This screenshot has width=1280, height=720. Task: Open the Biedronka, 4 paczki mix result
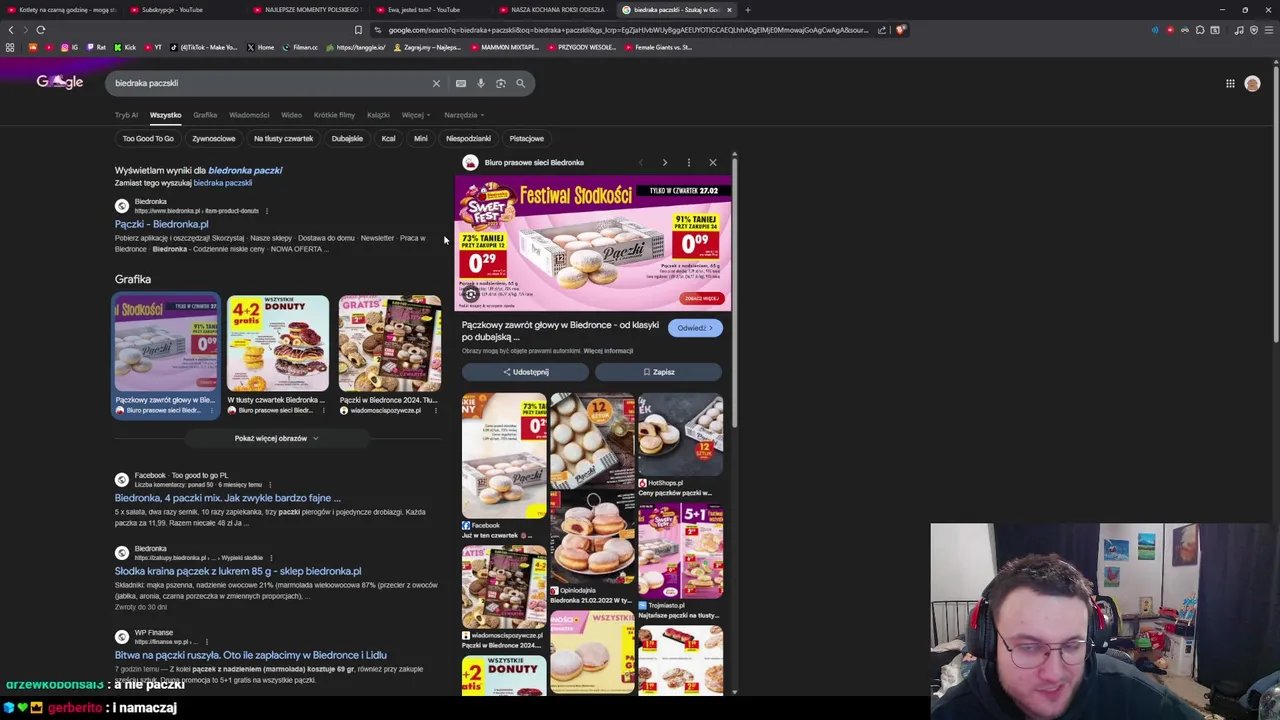click(228, 498)
